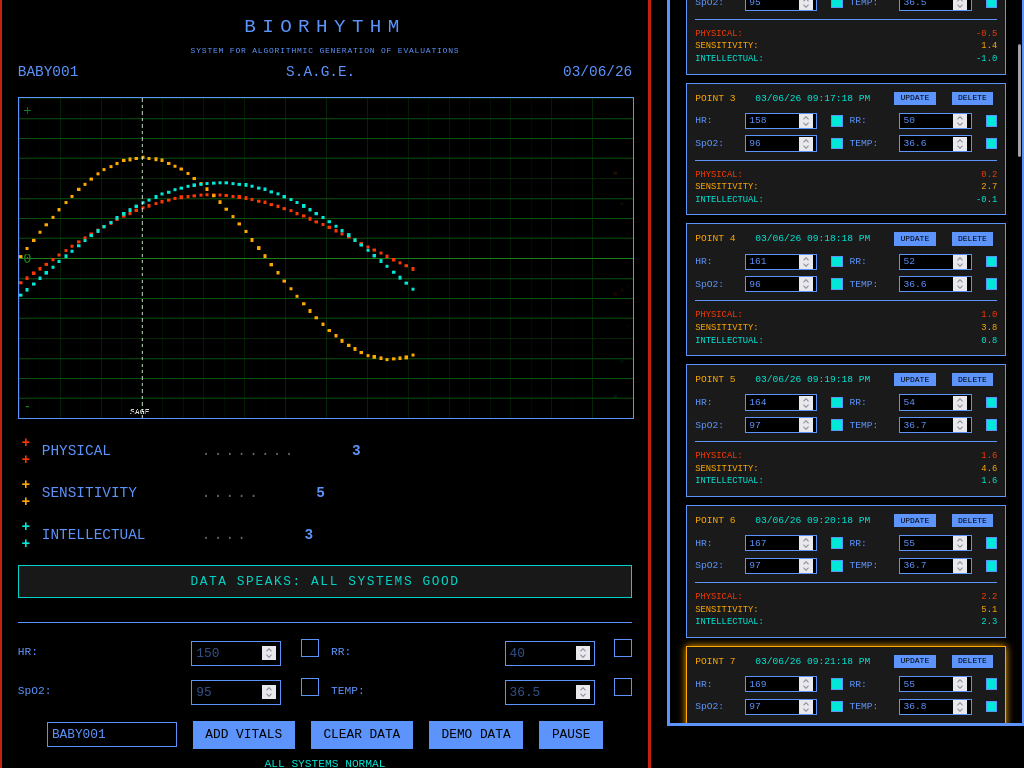Load sample readings via DEMO DATA
Image resolution: width=1024 pixels, height=768 pixels.
[x=475, y=734]
